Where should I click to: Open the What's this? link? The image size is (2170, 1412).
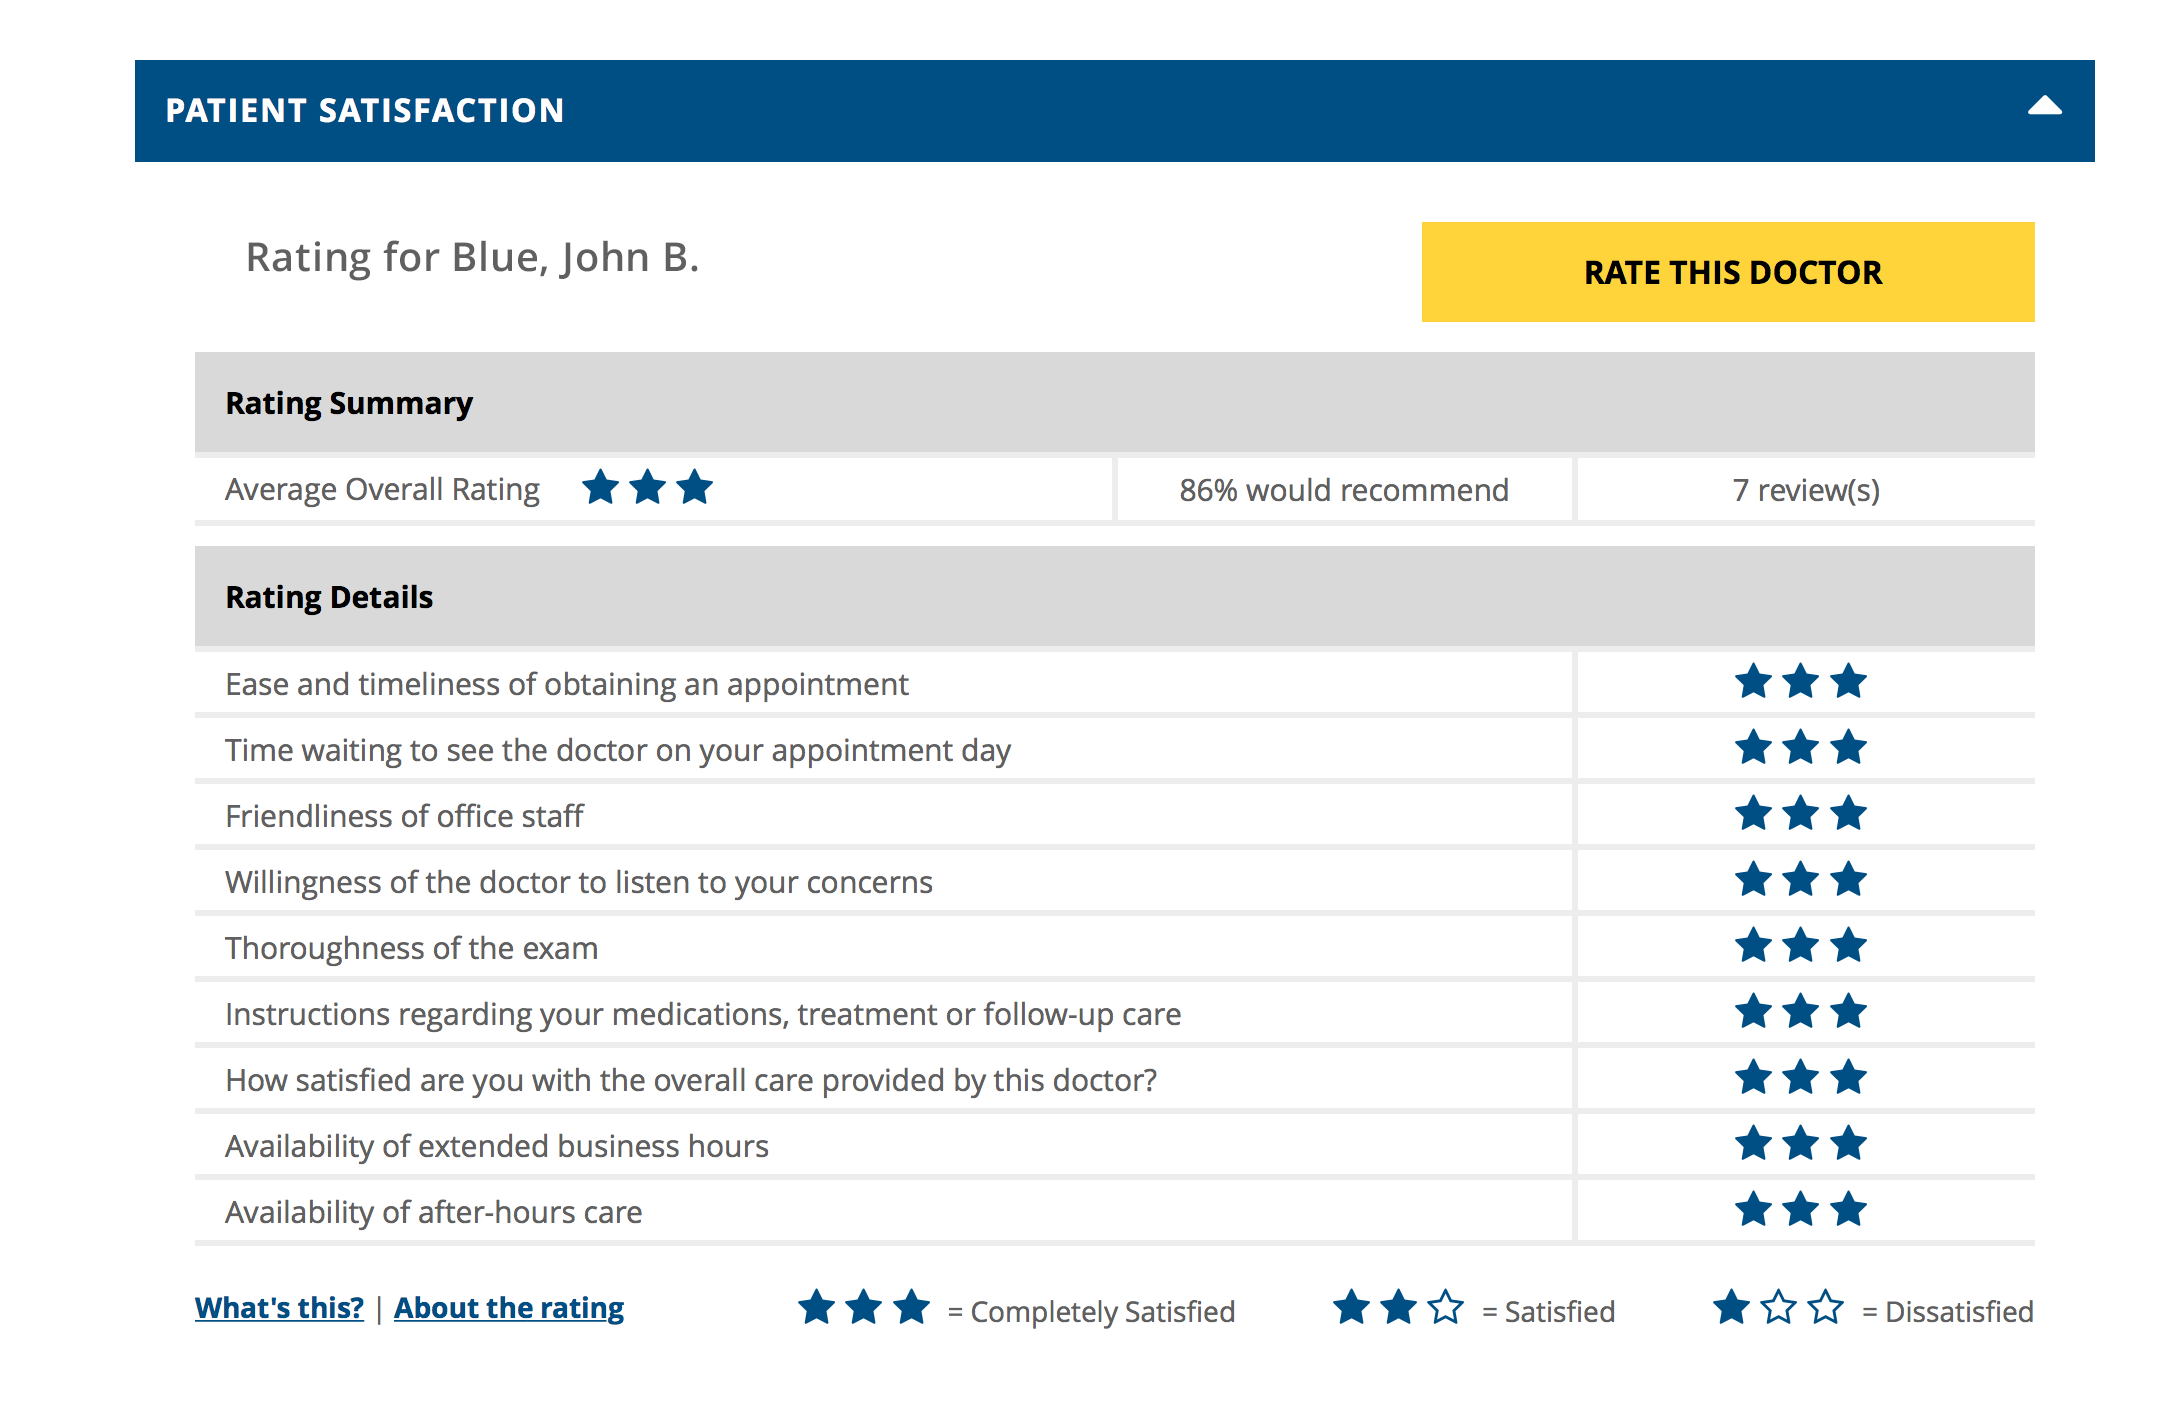[x=279, y=1308]
